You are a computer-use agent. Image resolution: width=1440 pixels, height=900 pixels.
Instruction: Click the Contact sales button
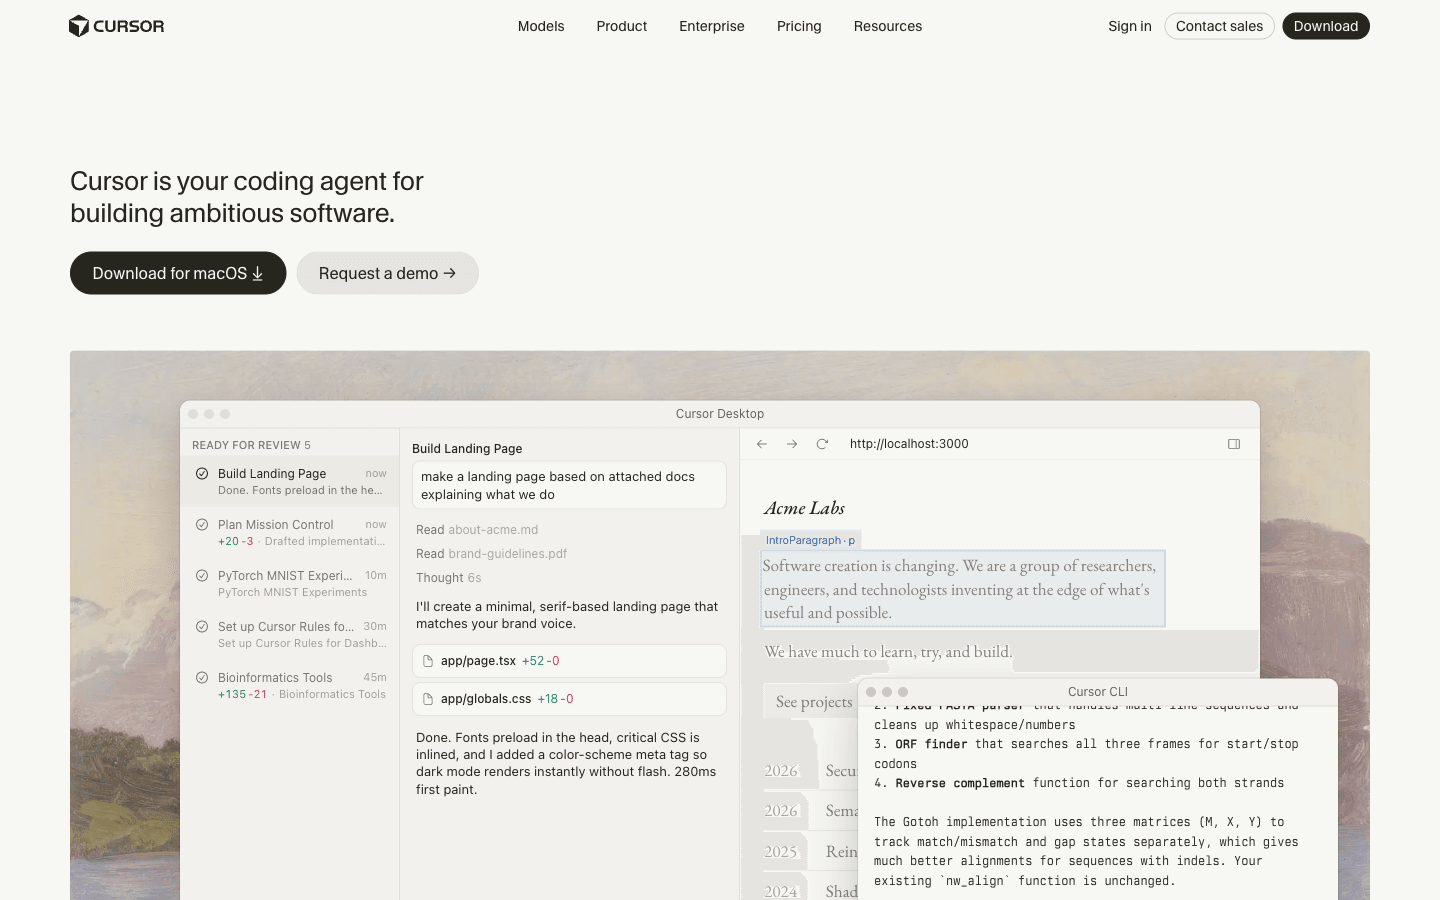tap(1219, 26)
